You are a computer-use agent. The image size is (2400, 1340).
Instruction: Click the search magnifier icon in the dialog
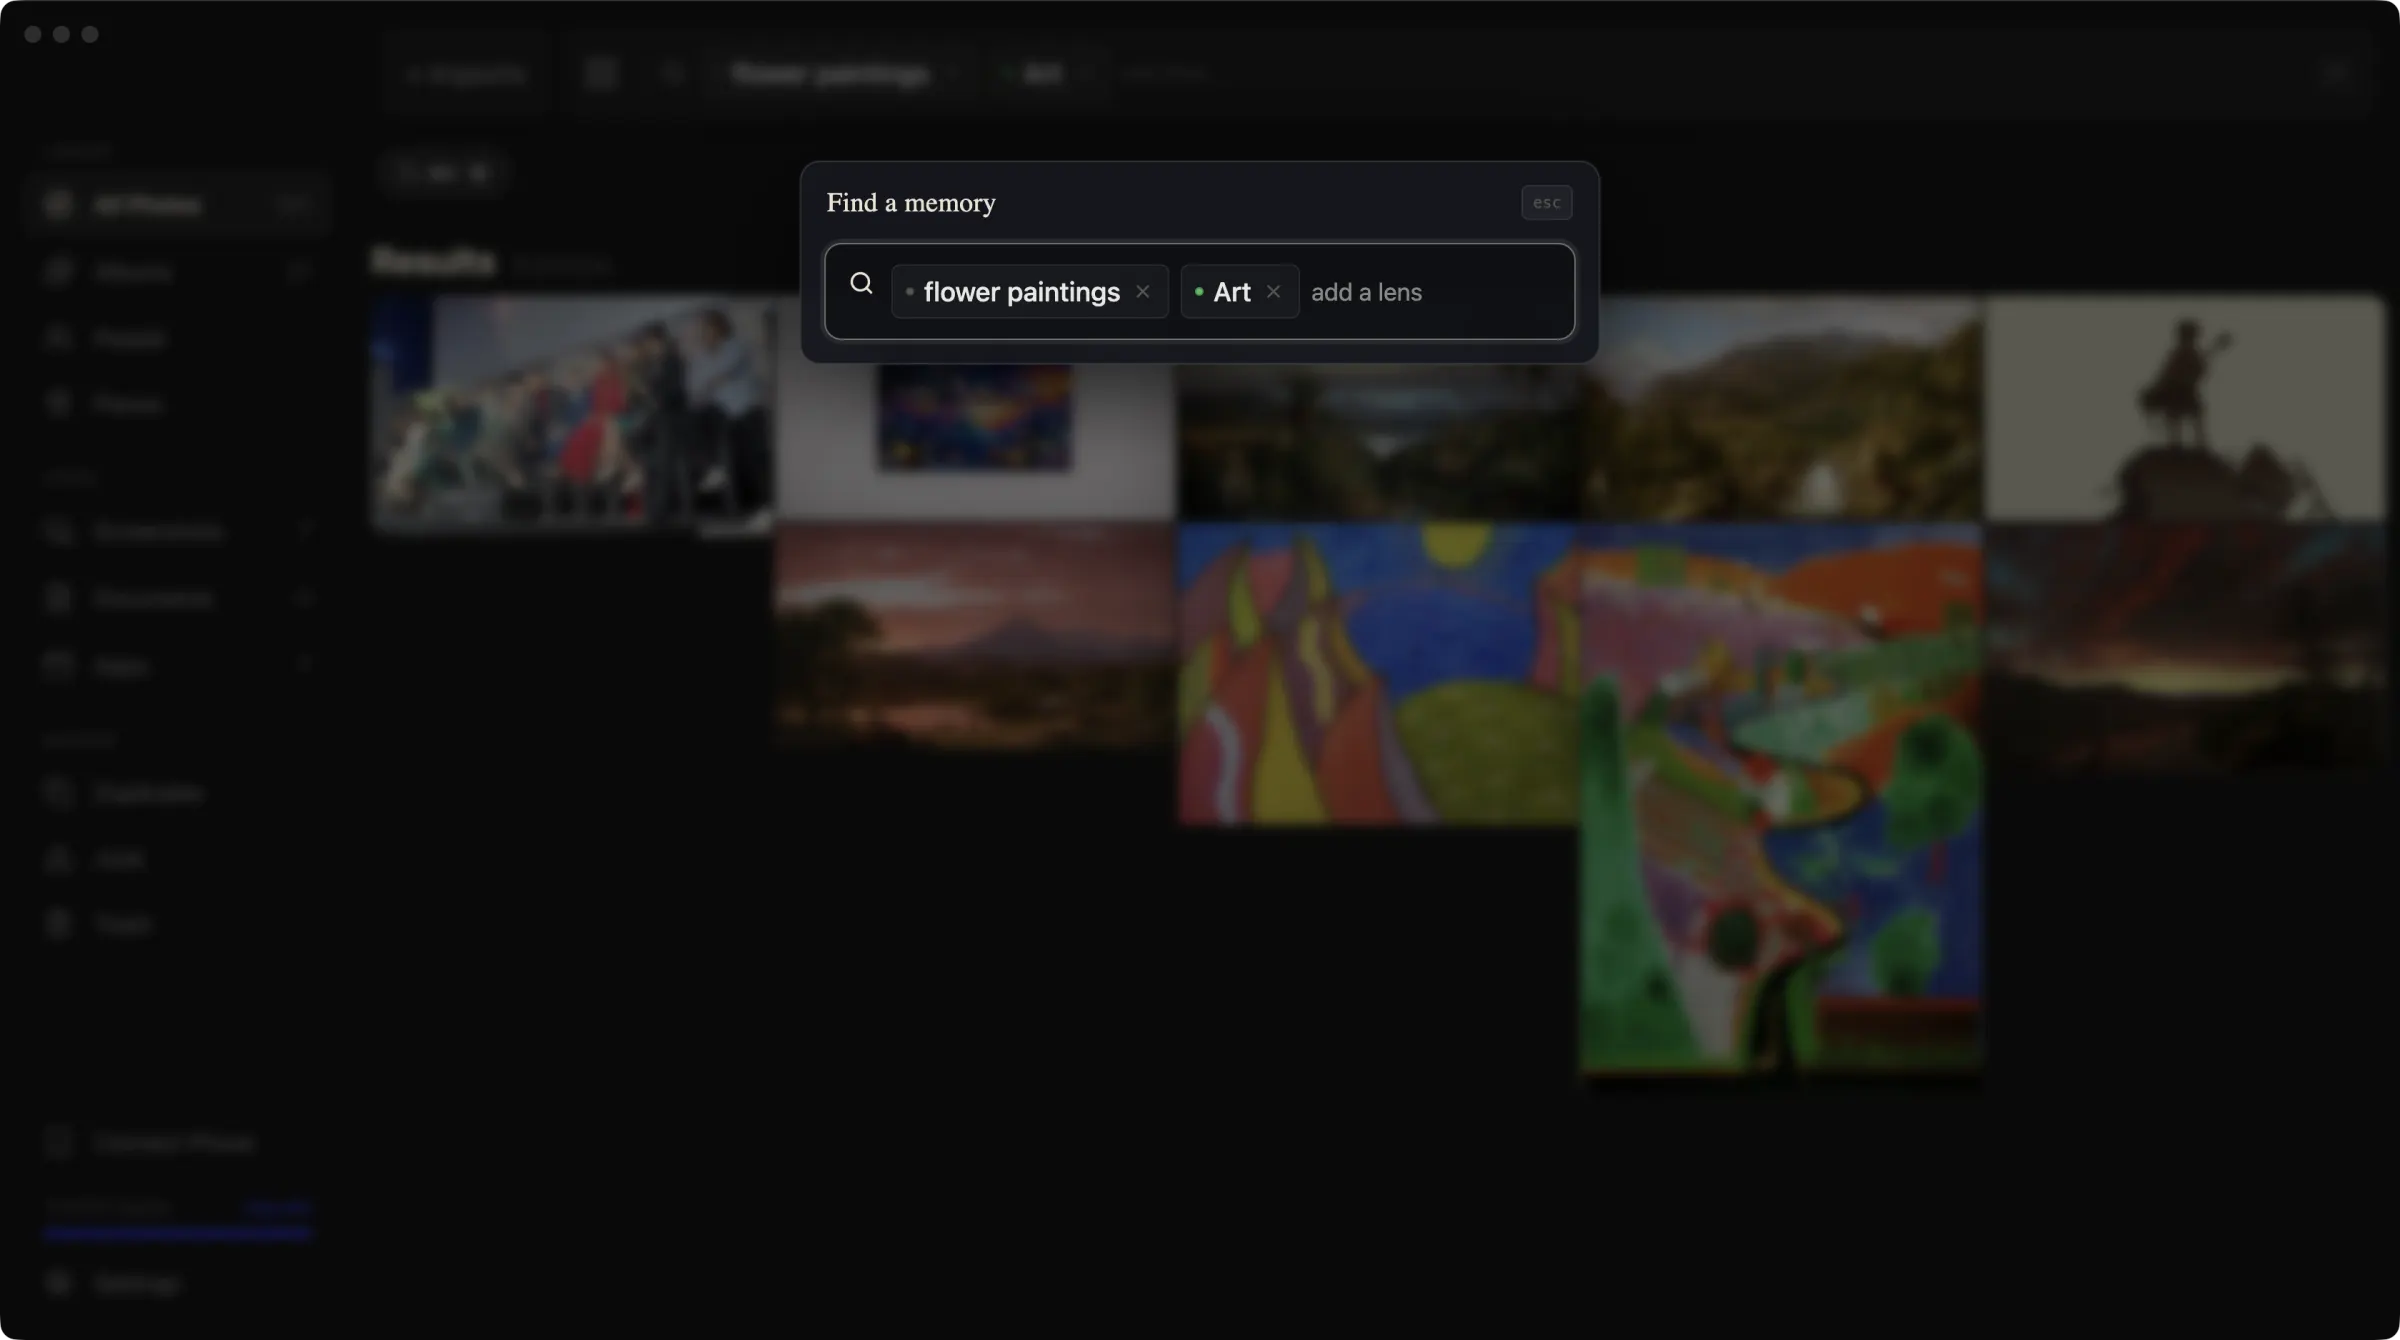(861, 284)
